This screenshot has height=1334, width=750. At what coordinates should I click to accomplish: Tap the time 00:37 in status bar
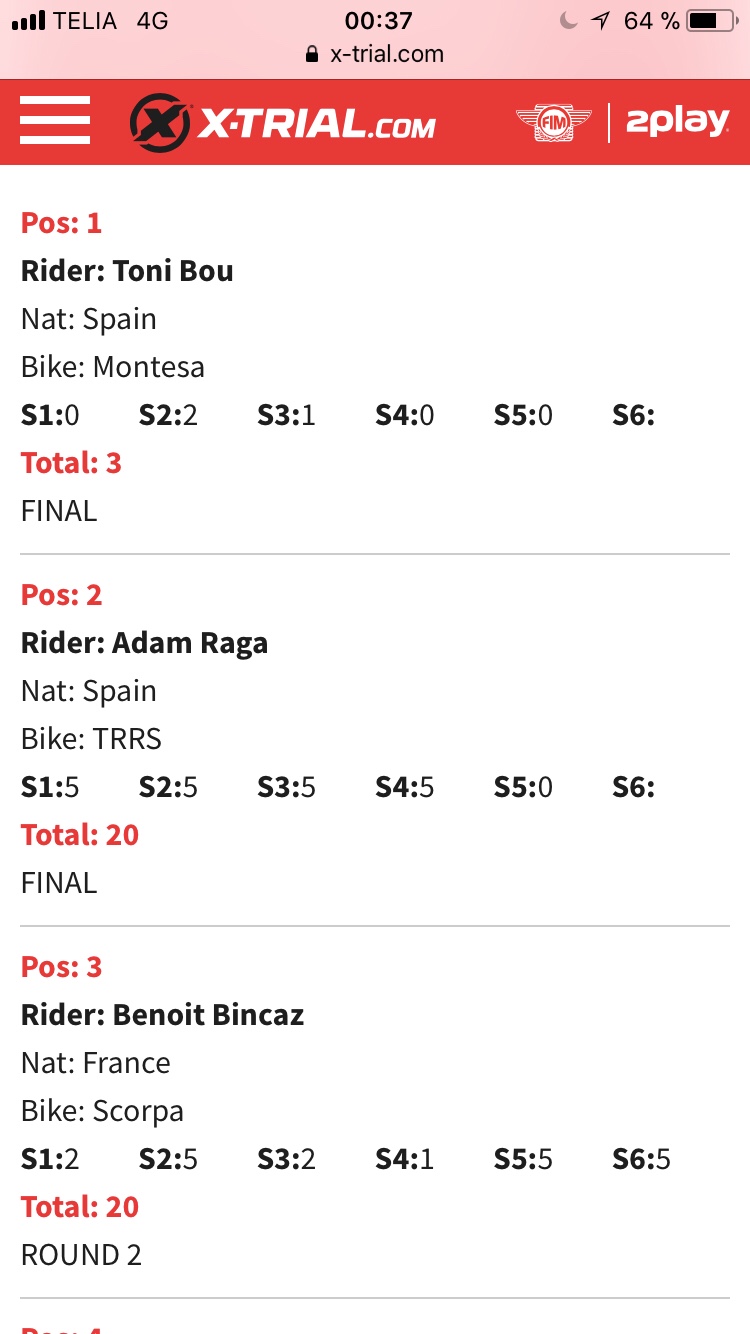(379, 20)
